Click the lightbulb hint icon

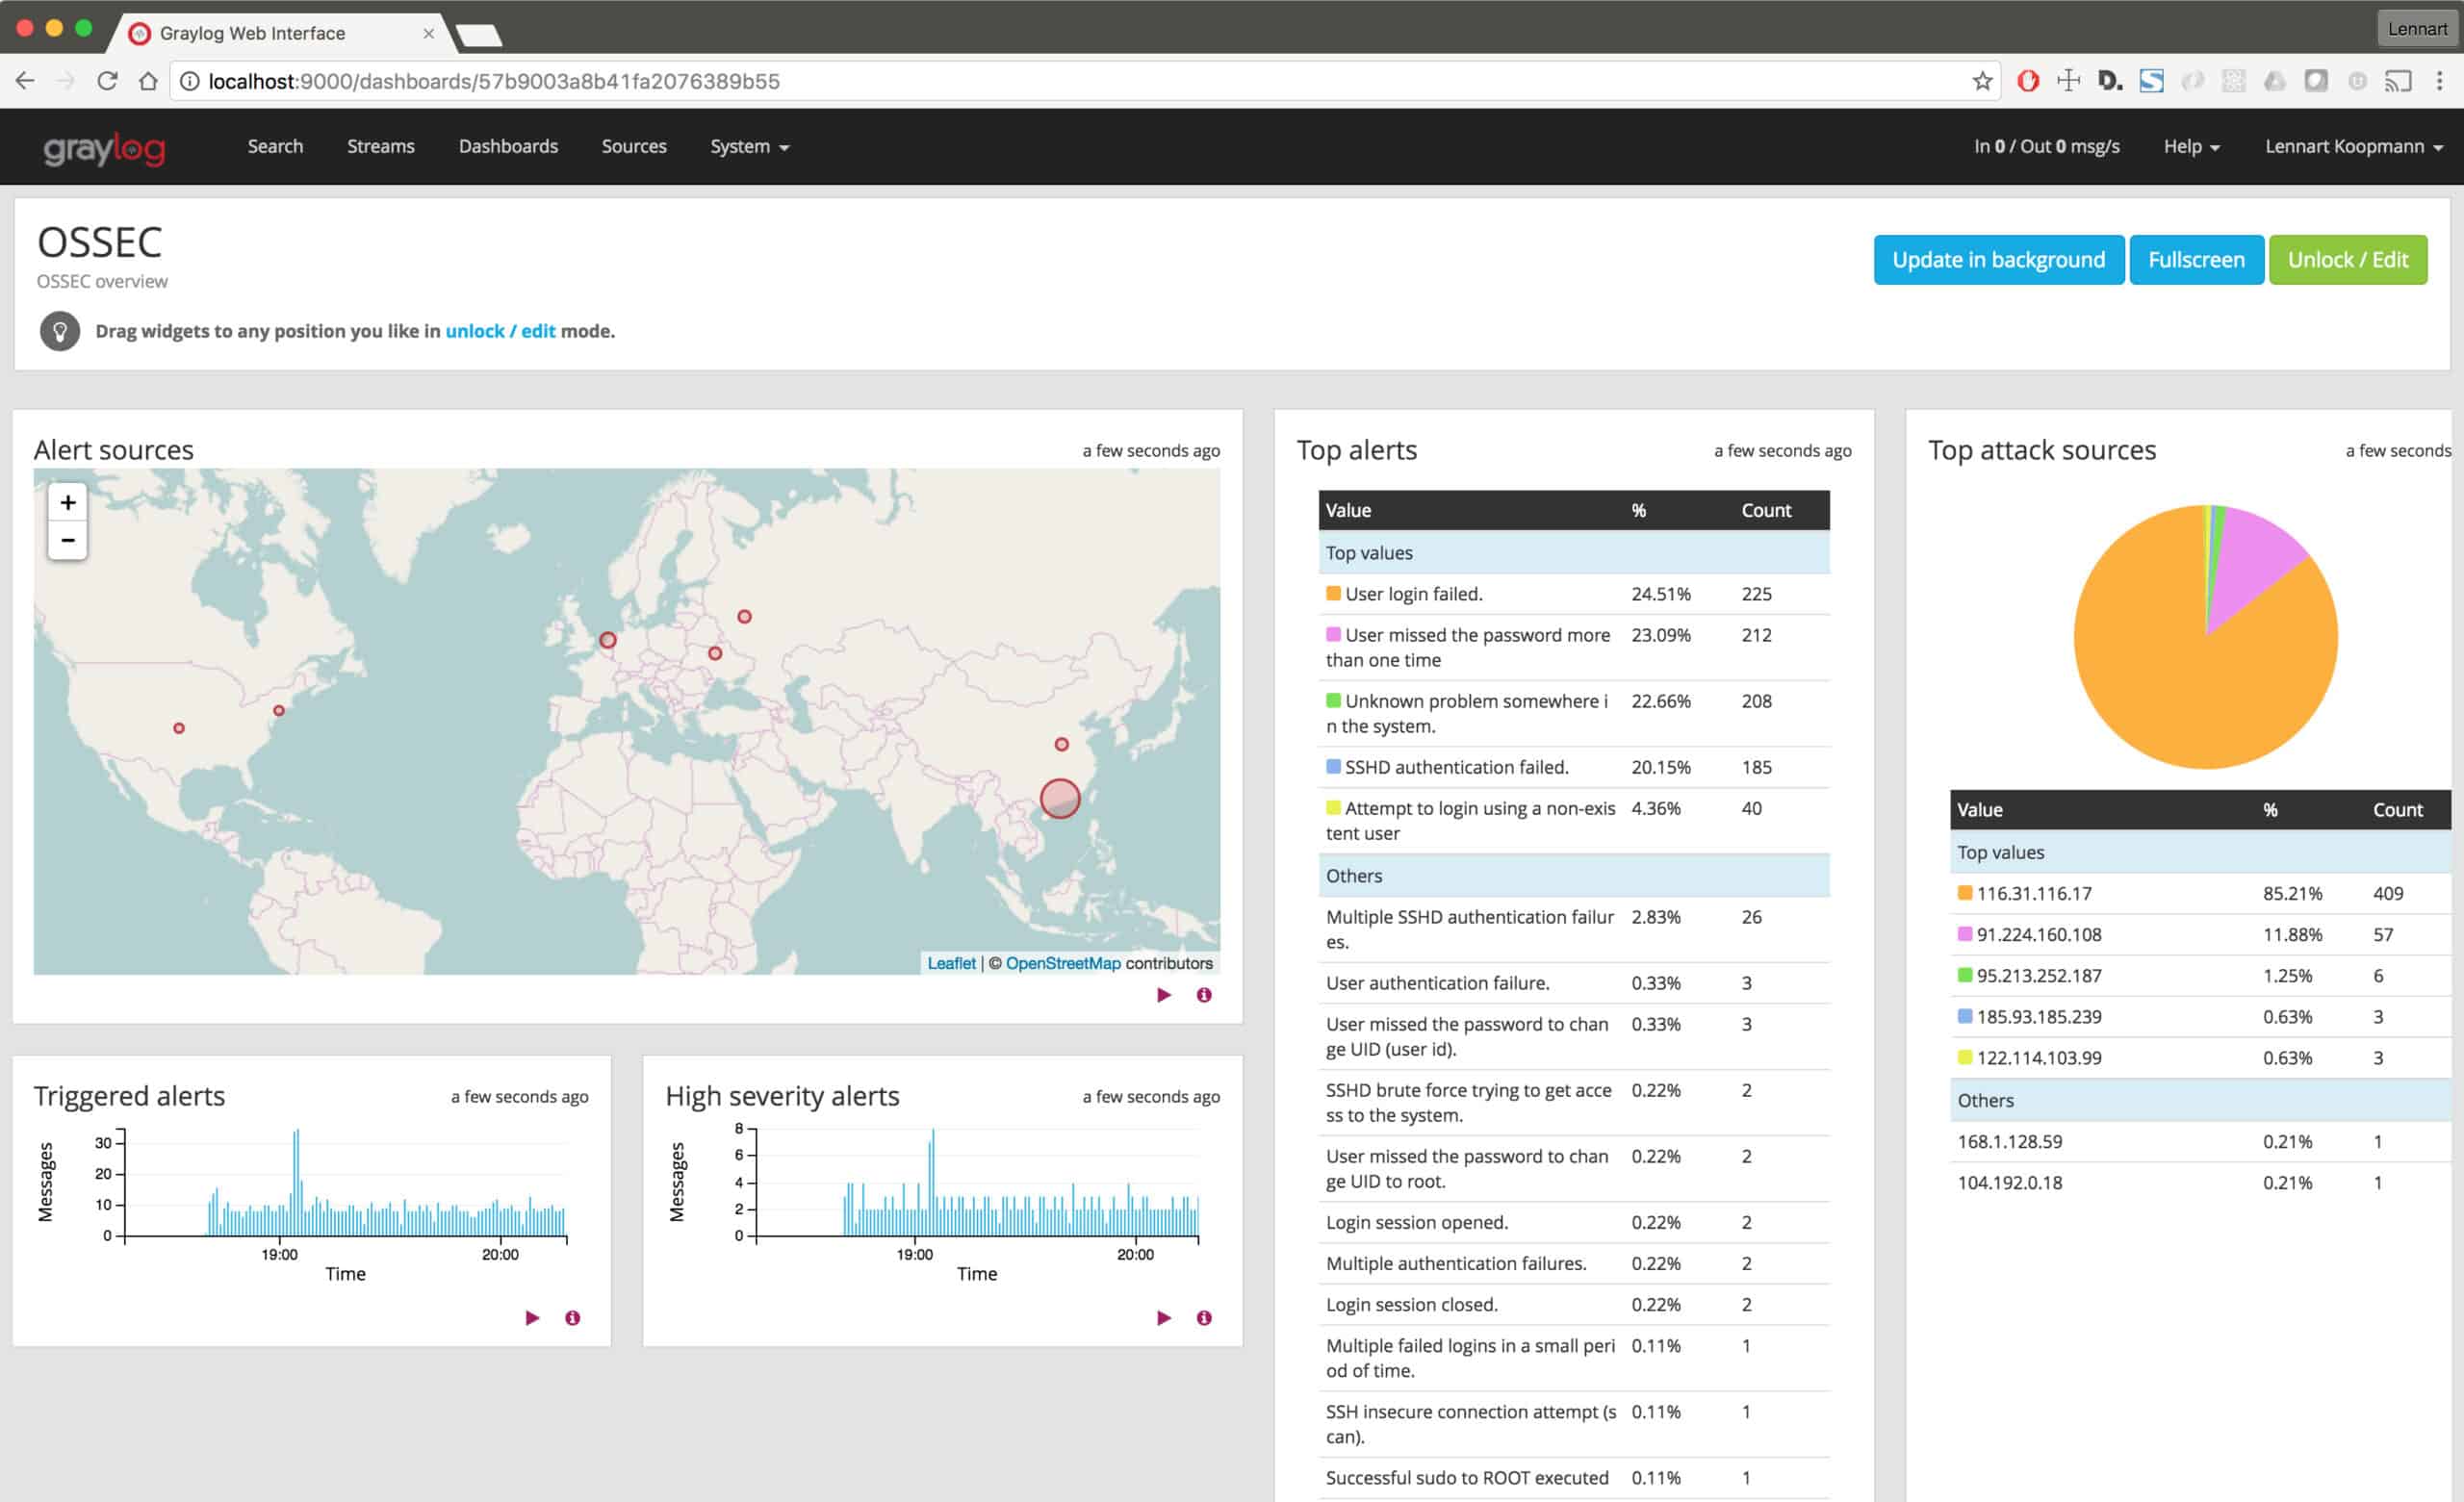(x=60, y=331)
